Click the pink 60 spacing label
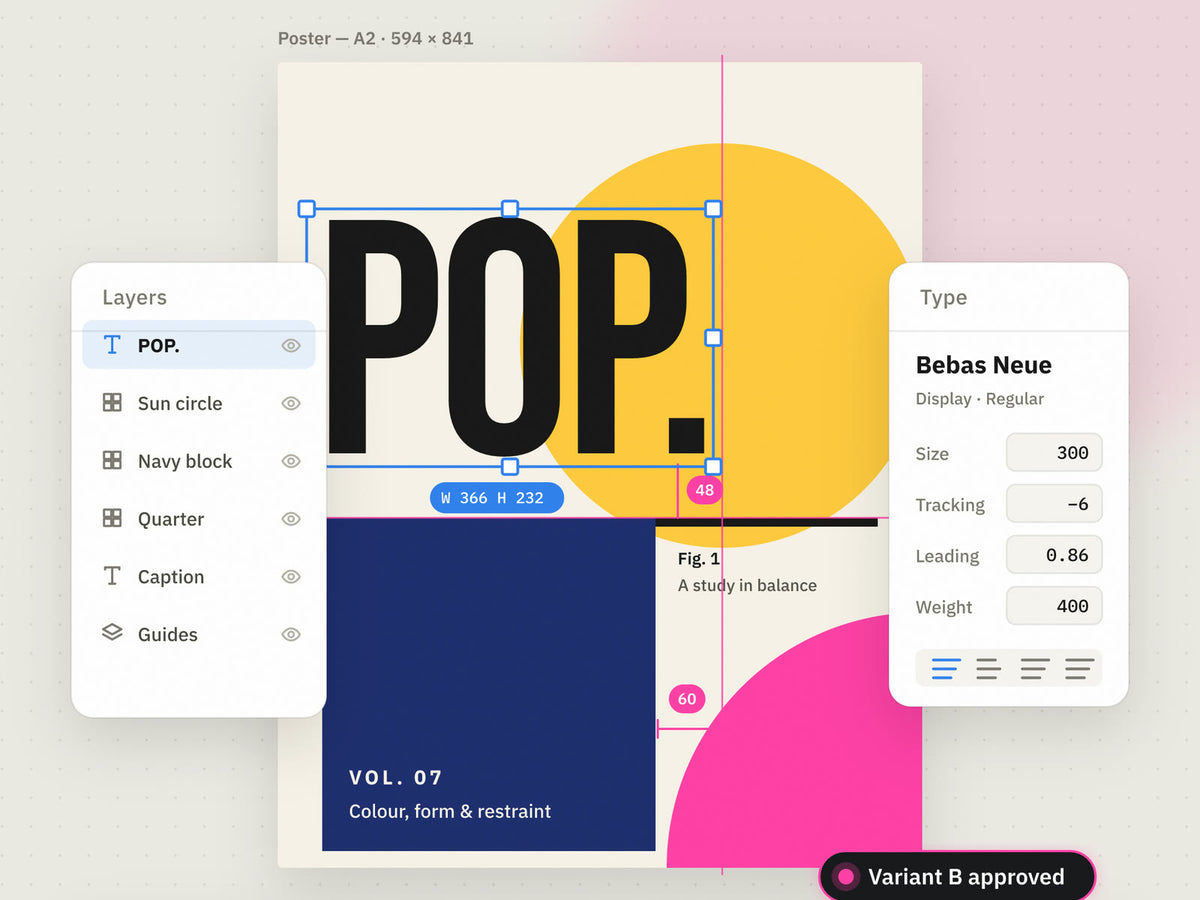The image size is (1200, 900). [x=687, y=699]
